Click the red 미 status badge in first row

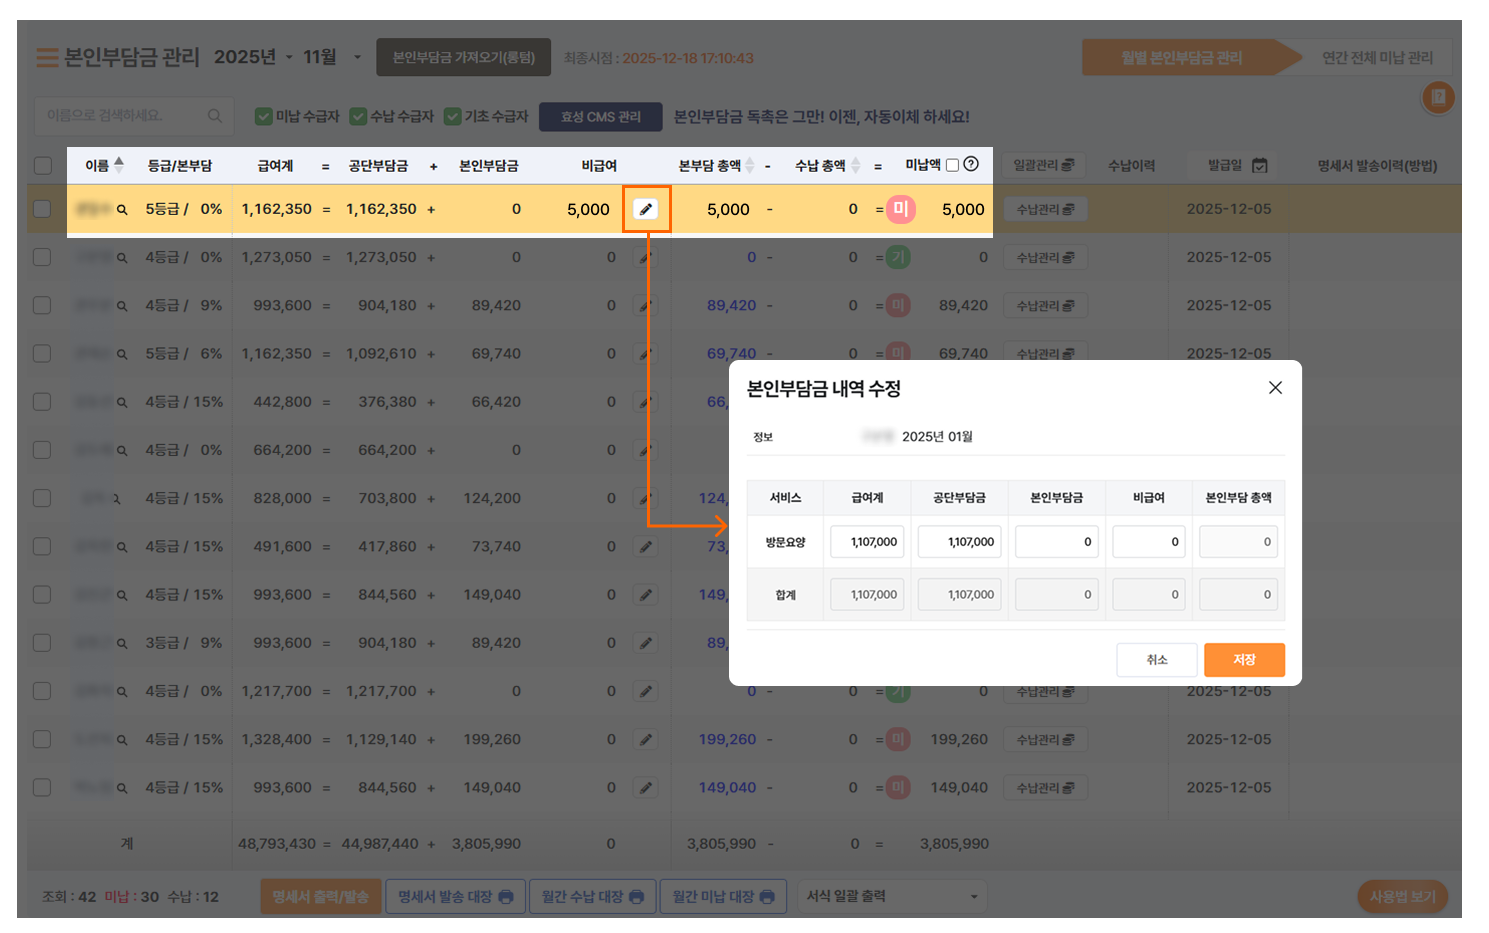tap(900, 209)
